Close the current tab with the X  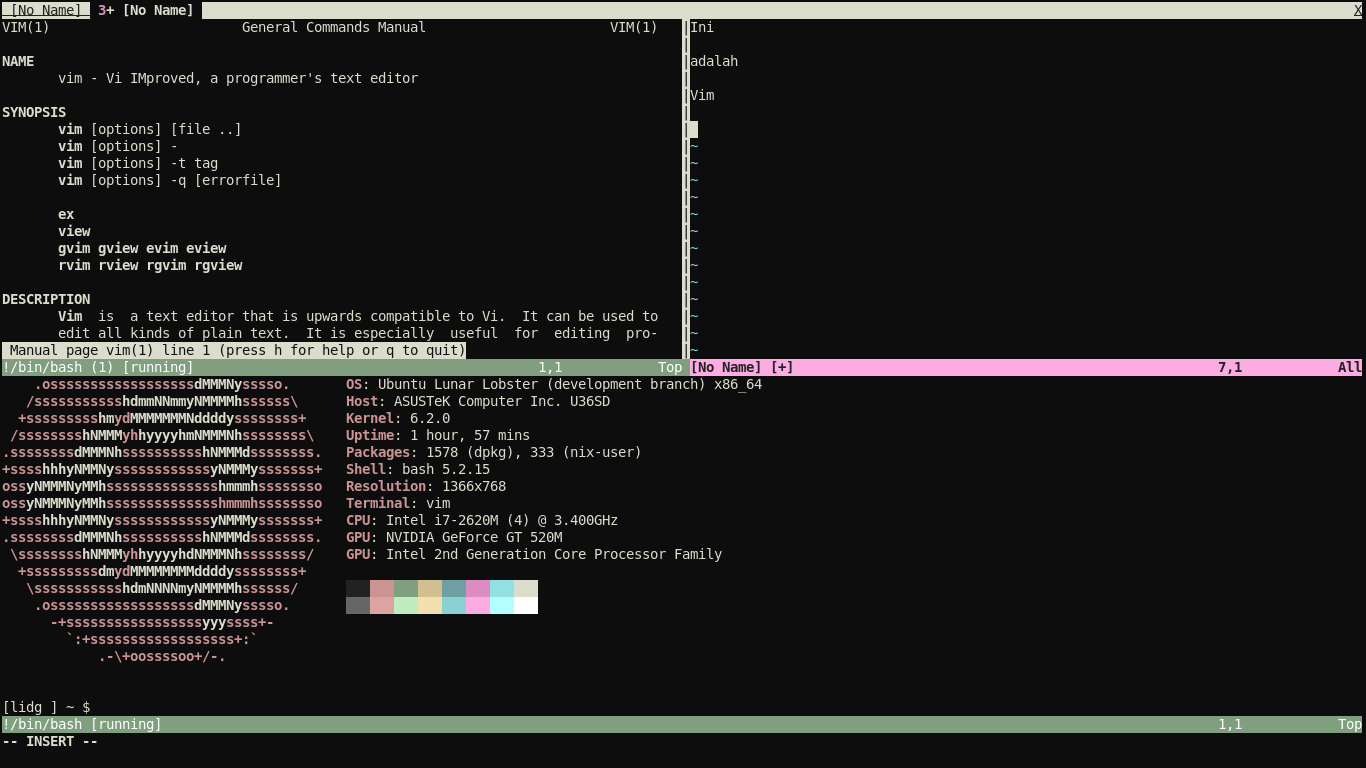1358,10
